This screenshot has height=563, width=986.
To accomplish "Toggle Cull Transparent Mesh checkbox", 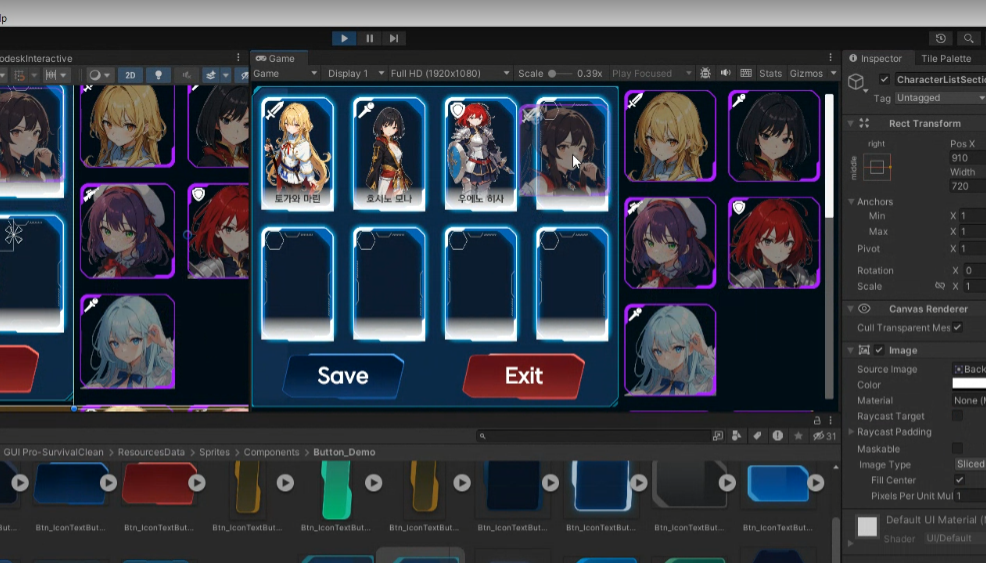I will click(957, 327).
